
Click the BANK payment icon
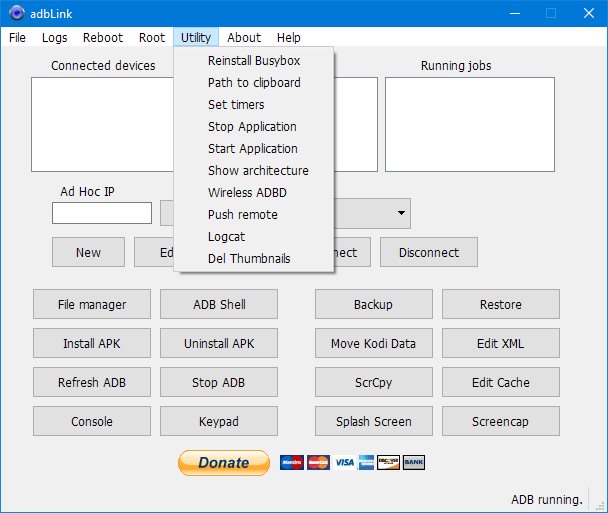point(414,462)
